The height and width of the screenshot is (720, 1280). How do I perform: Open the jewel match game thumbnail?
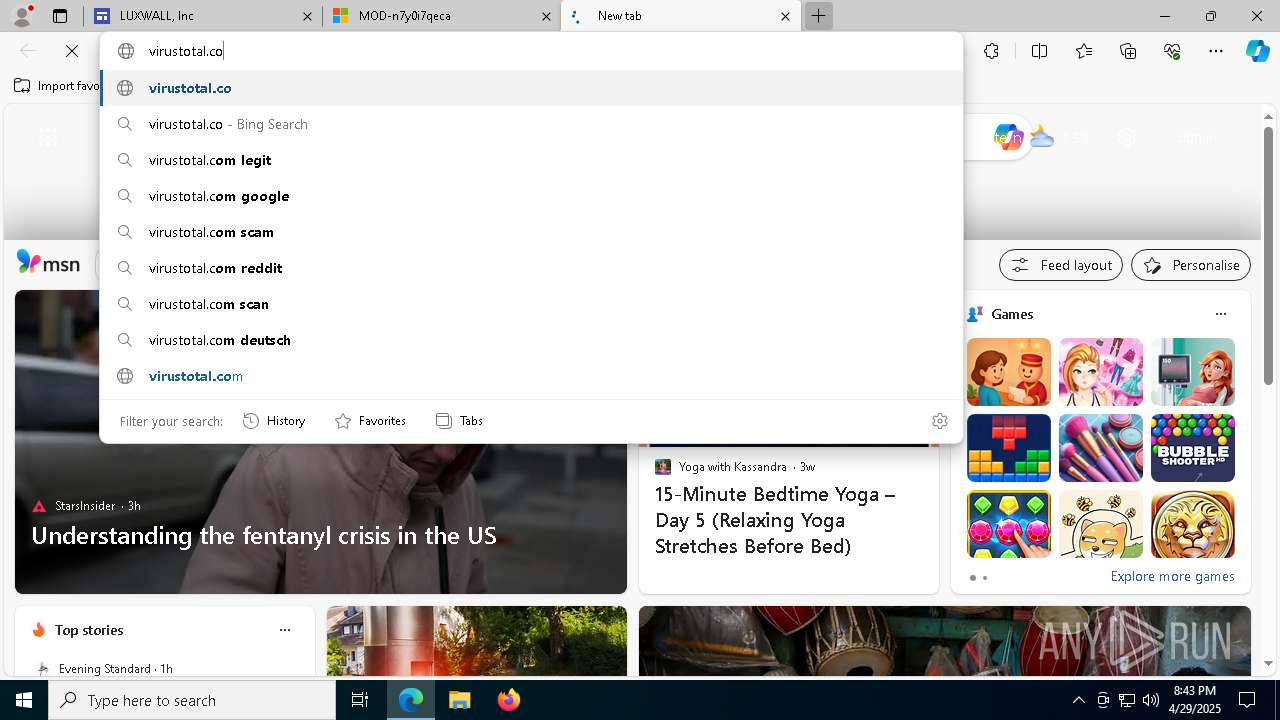click(x=1009, y=524)
